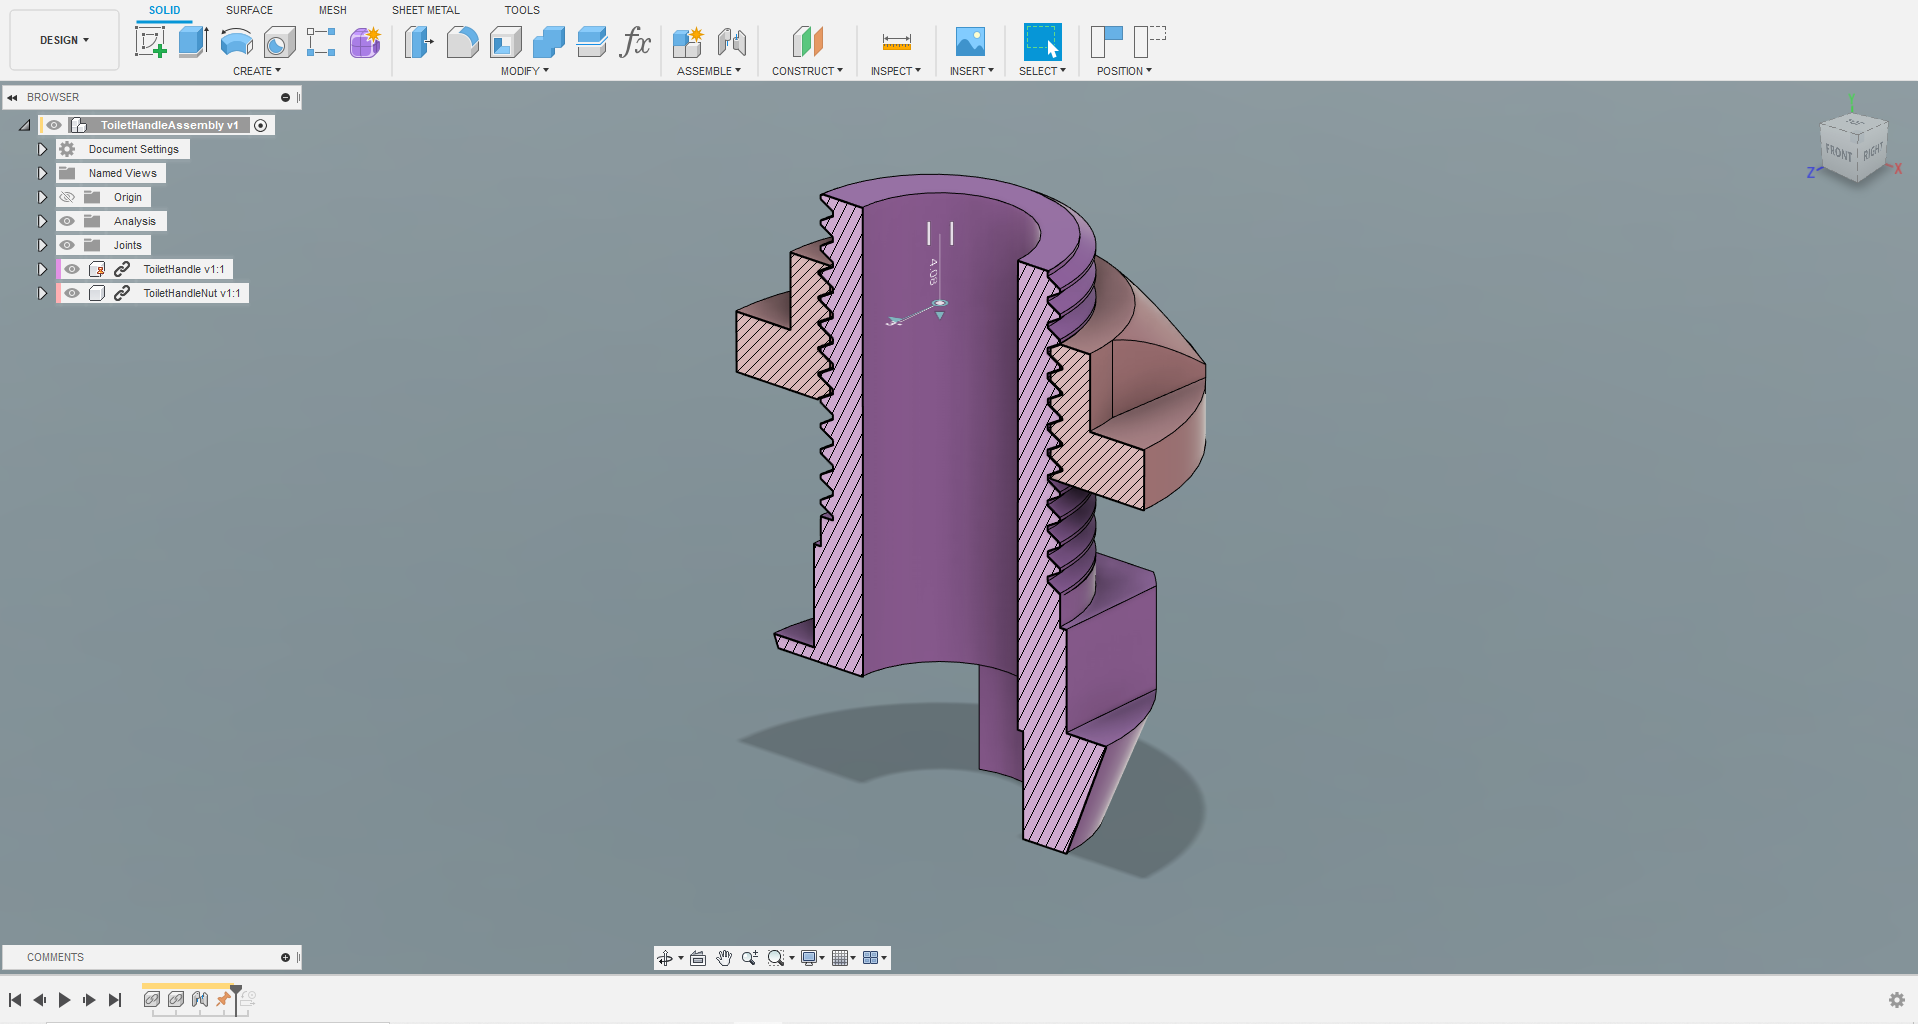Switch to the SURFACE tab
This screenshot has height=1024, width=1918.
tap(249, 10)
